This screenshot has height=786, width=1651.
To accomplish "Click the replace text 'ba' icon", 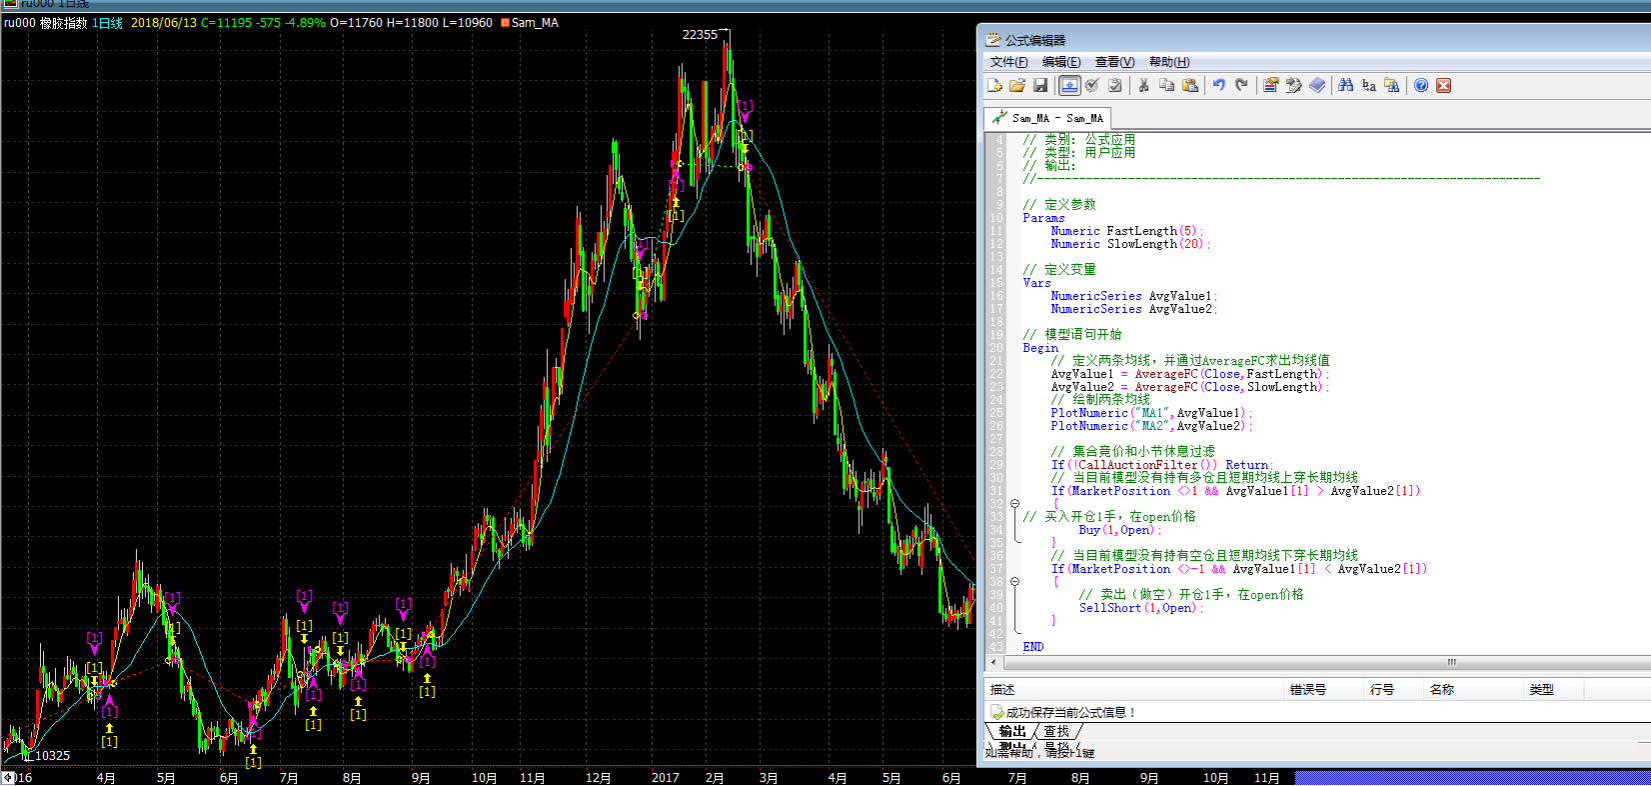I will point(1369,86).
